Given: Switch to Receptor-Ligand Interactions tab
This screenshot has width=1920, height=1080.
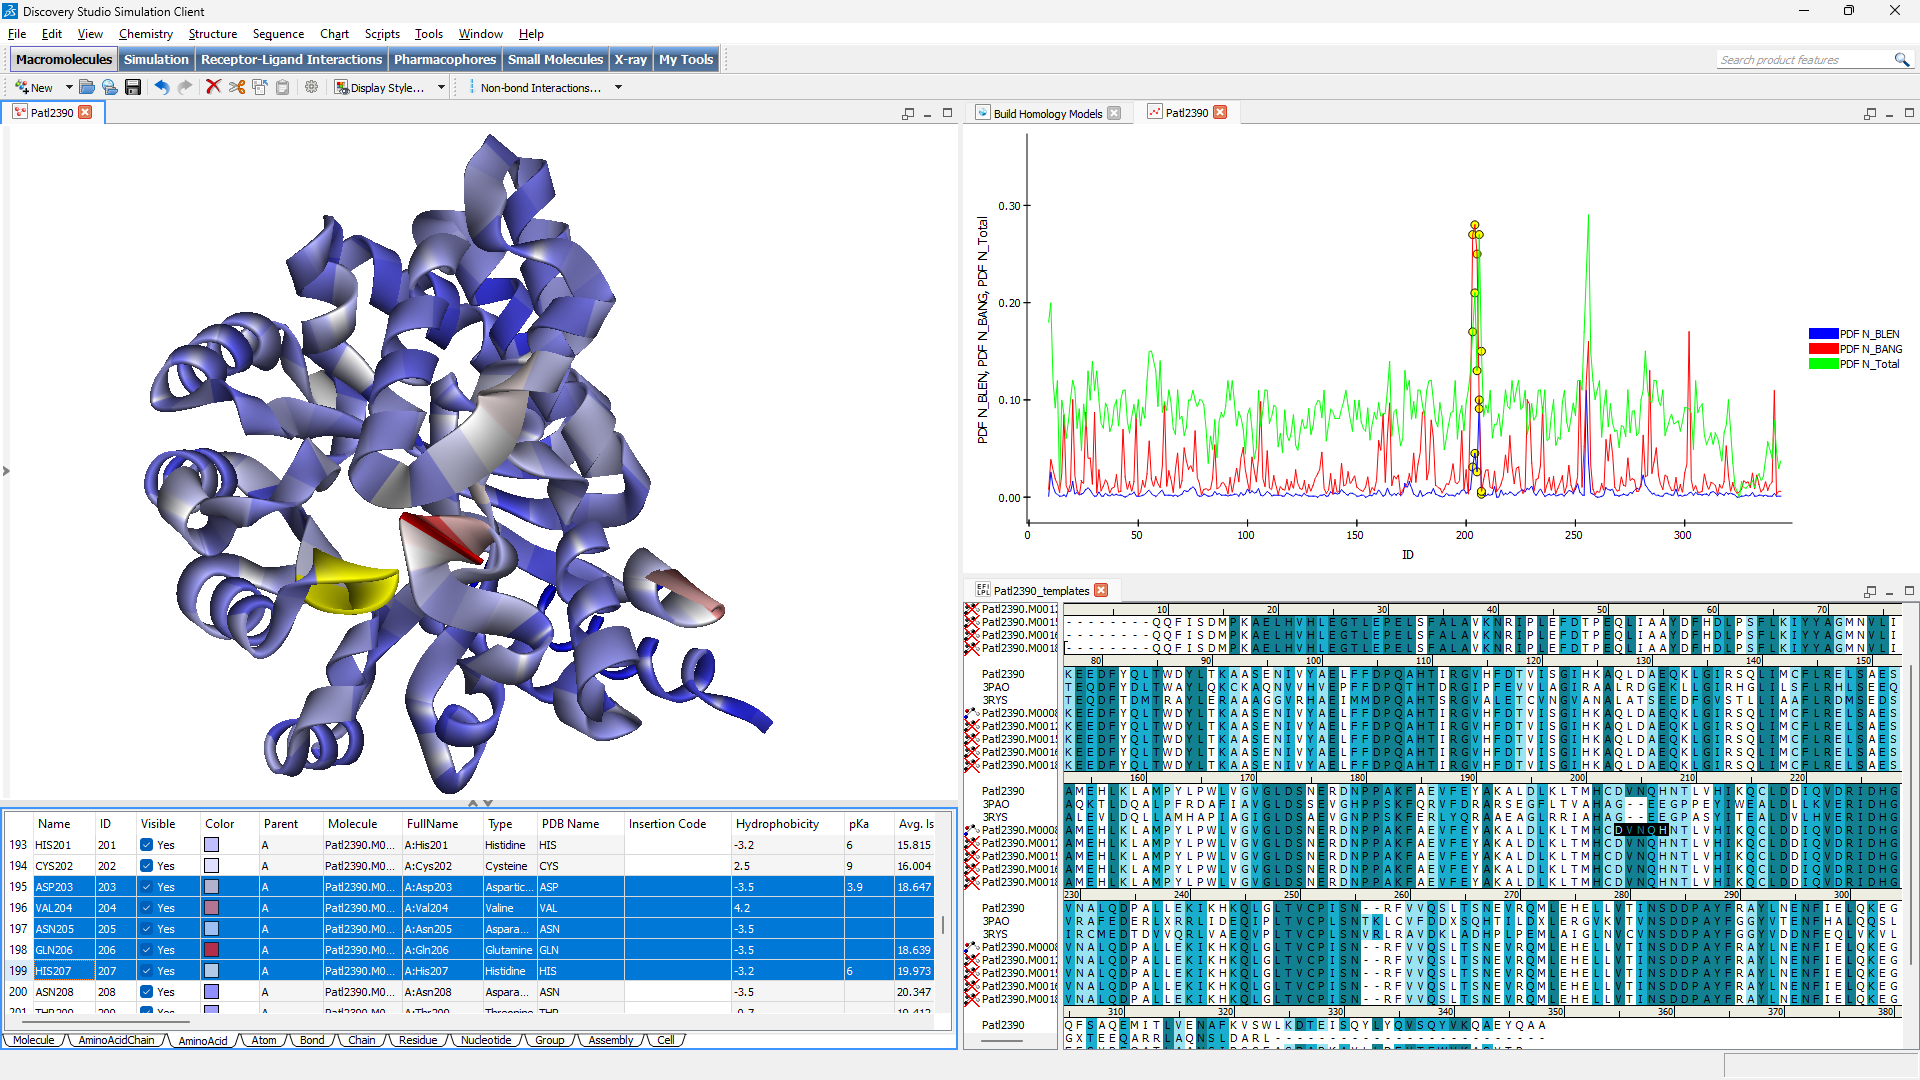Looking at the screenshot, I should [x=291, y=60].
